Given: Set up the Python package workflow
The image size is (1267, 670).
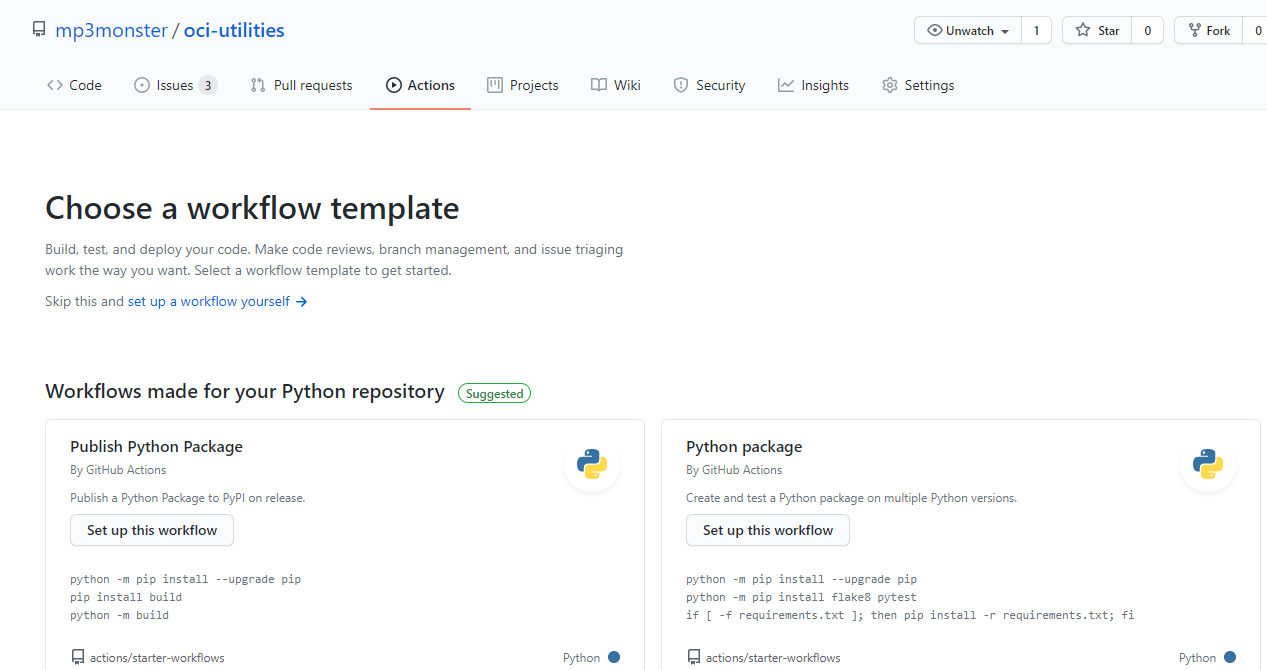Looking at the screenshot, I should [768, 530].
